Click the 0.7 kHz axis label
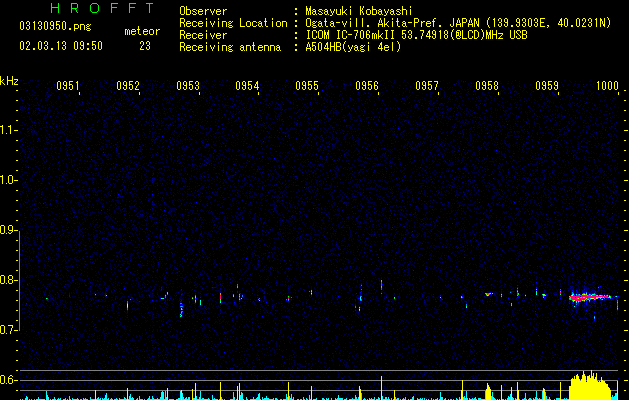The height and width of the screenshot is (400, 629). 8,330
